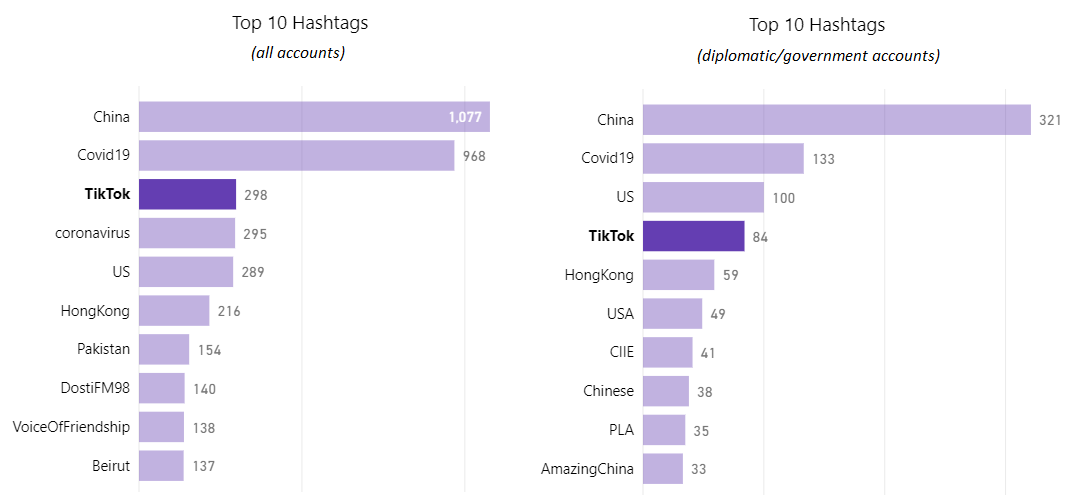Image resolution: width=1088 pixels, height=495 pixels.
Task: Click the US bar valued 100
Action: [x=704, y=197]
